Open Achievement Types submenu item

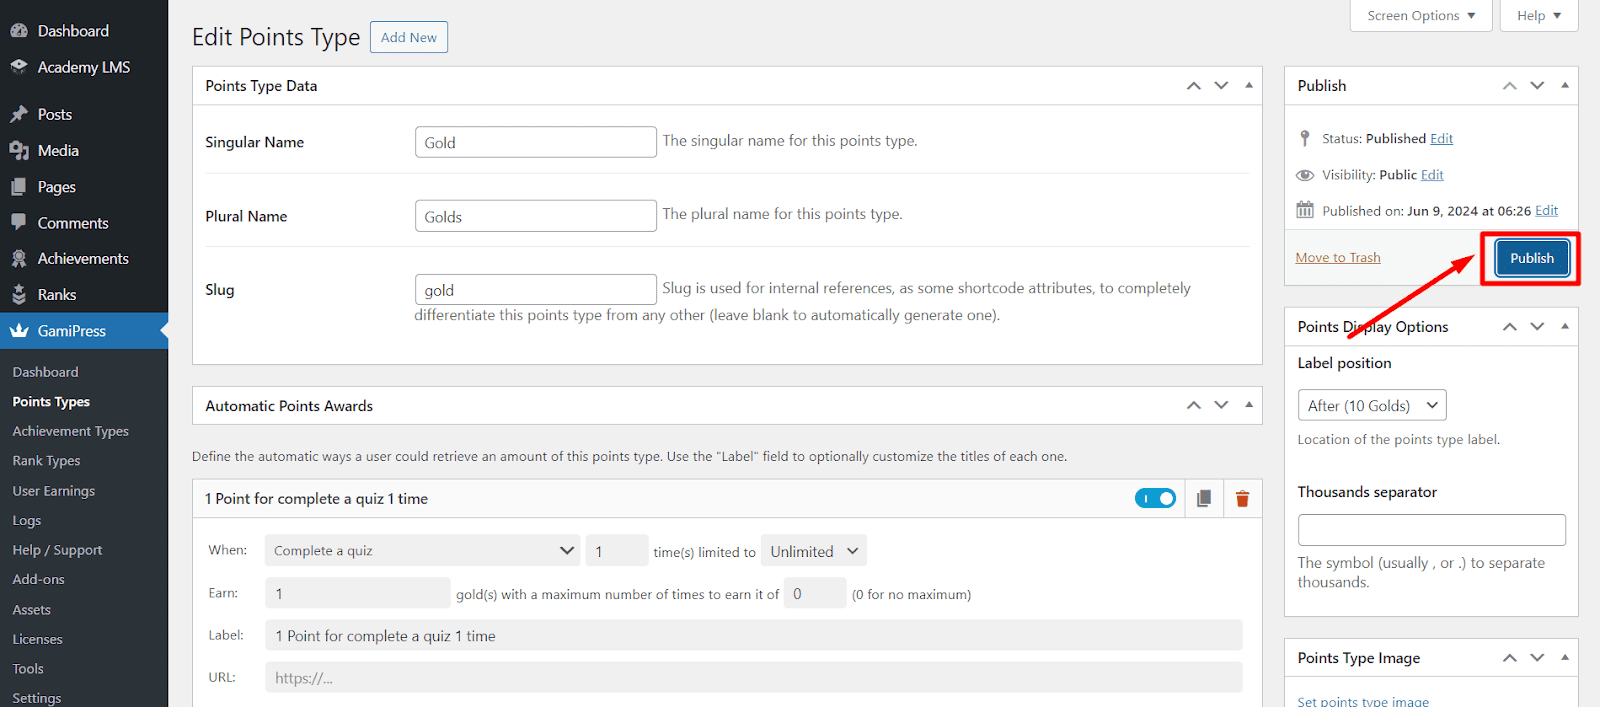[x=70, y=431]
